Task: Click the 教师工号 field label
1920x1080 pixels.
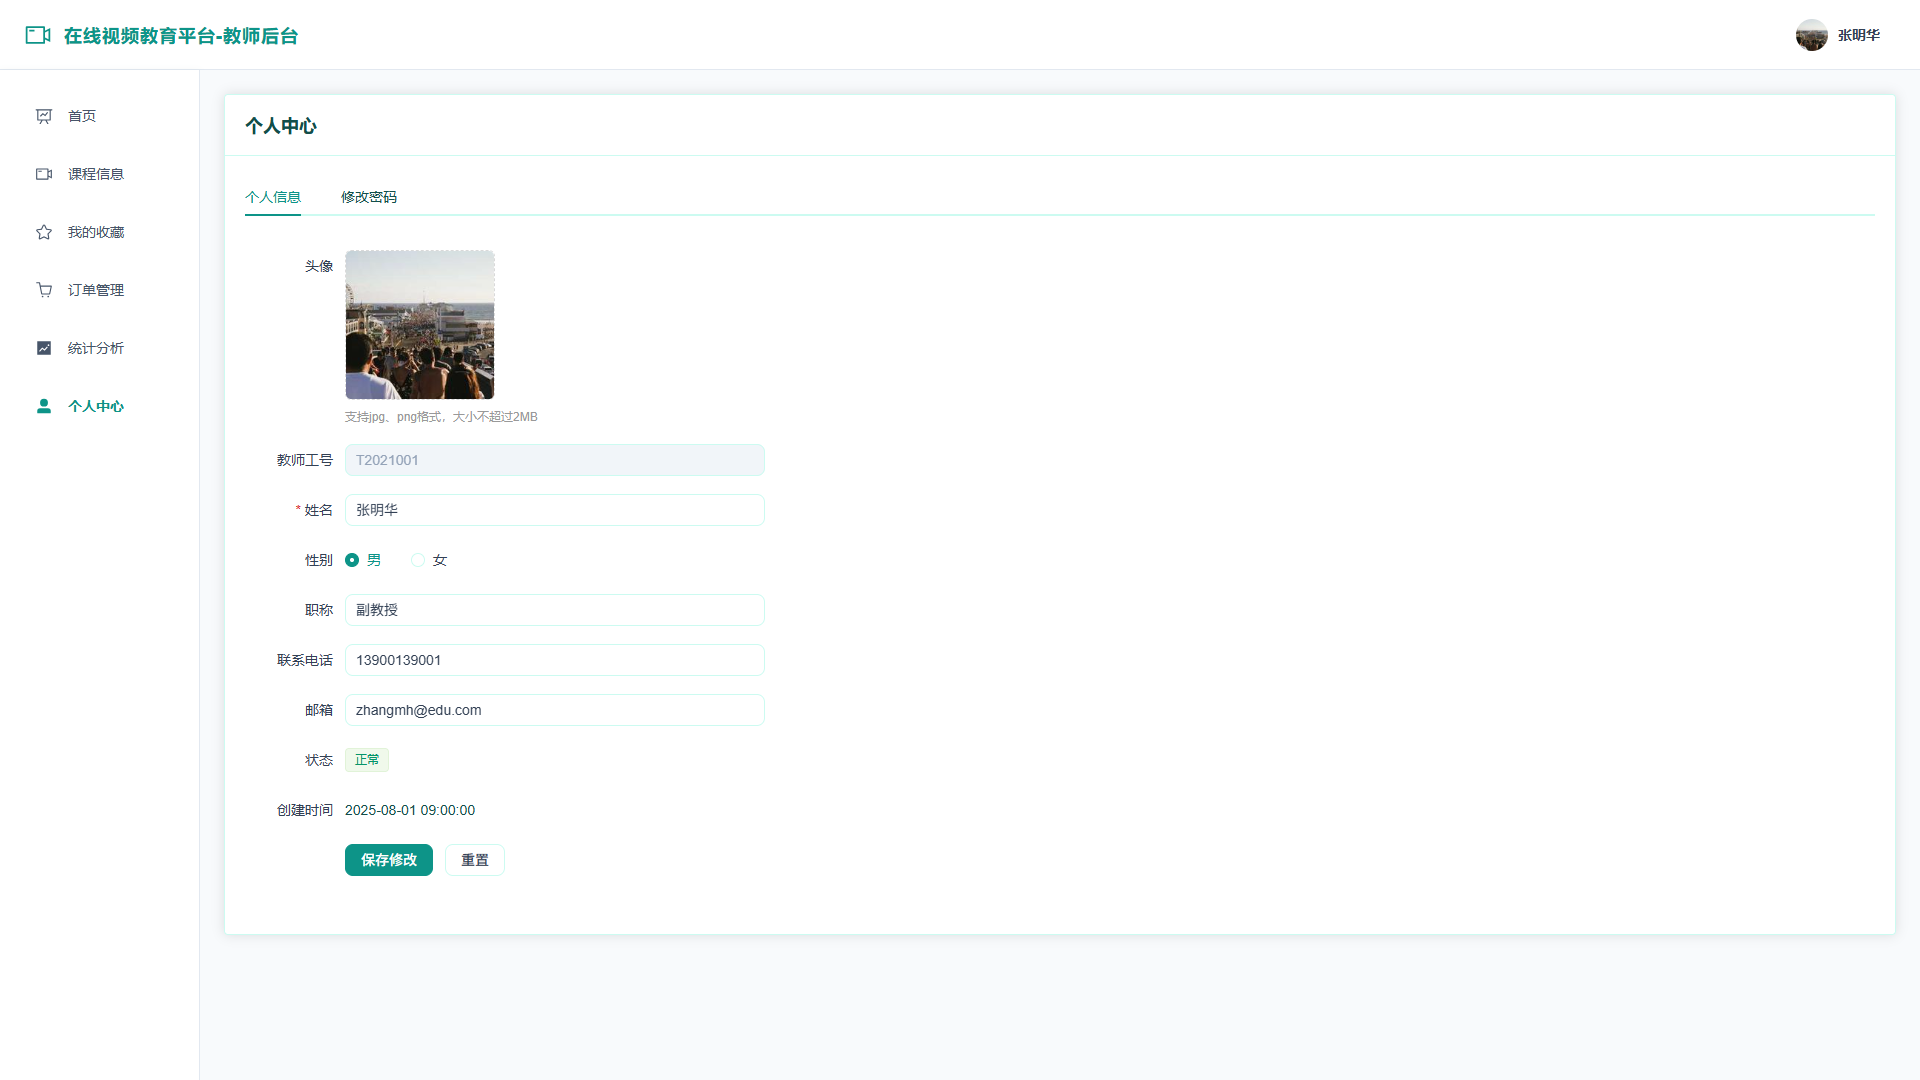Action: tap(305, 460)
